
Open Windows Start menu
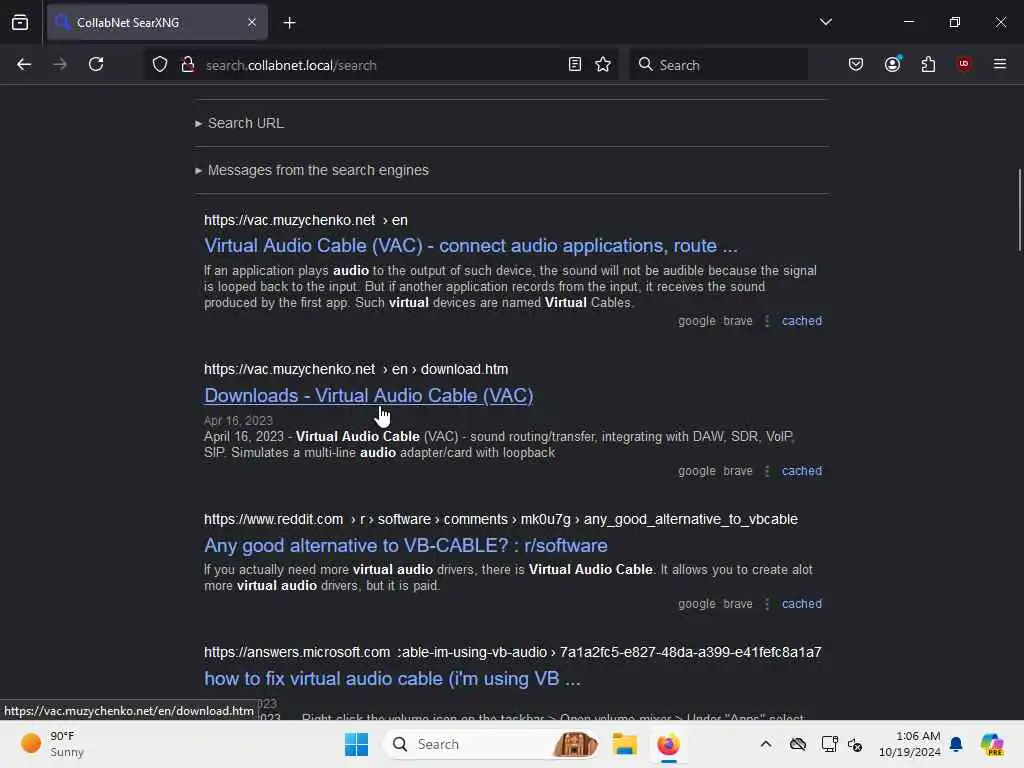[357, 744]
